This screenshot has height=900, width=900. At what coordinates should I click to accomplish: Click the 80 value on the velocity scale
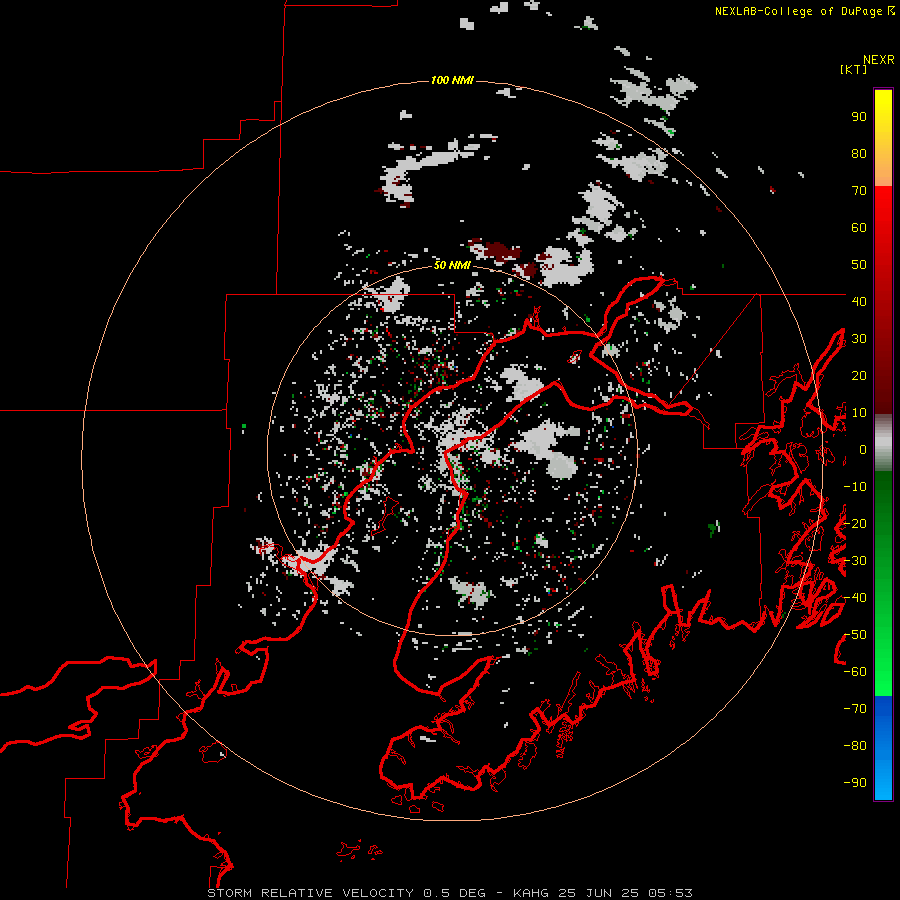859,153
